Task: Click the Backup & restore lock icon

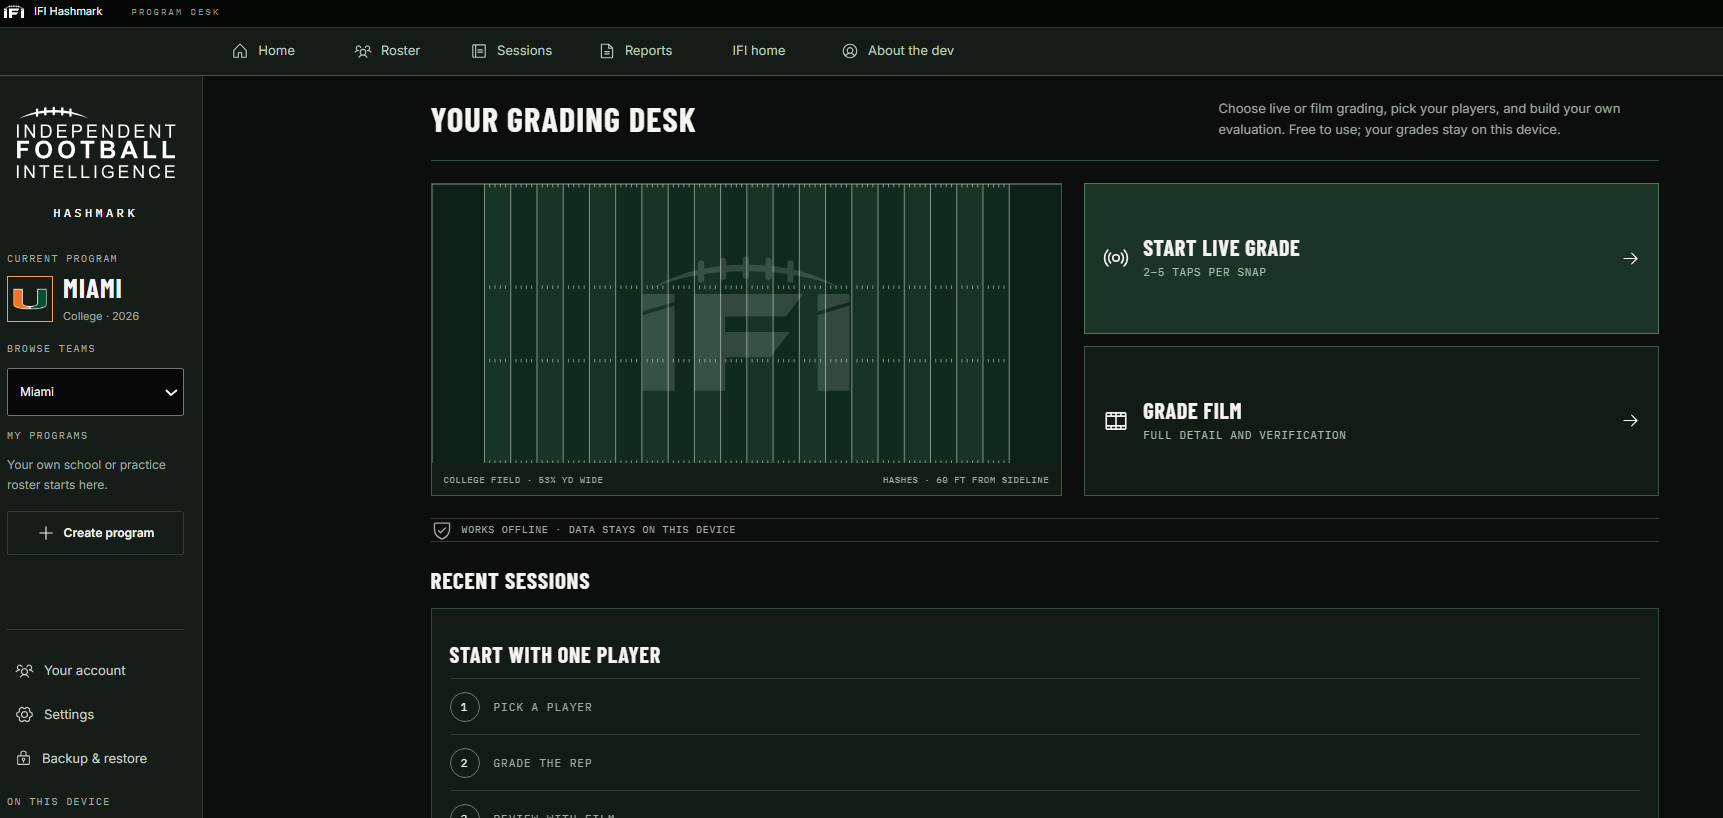Action: pos(24,759)
